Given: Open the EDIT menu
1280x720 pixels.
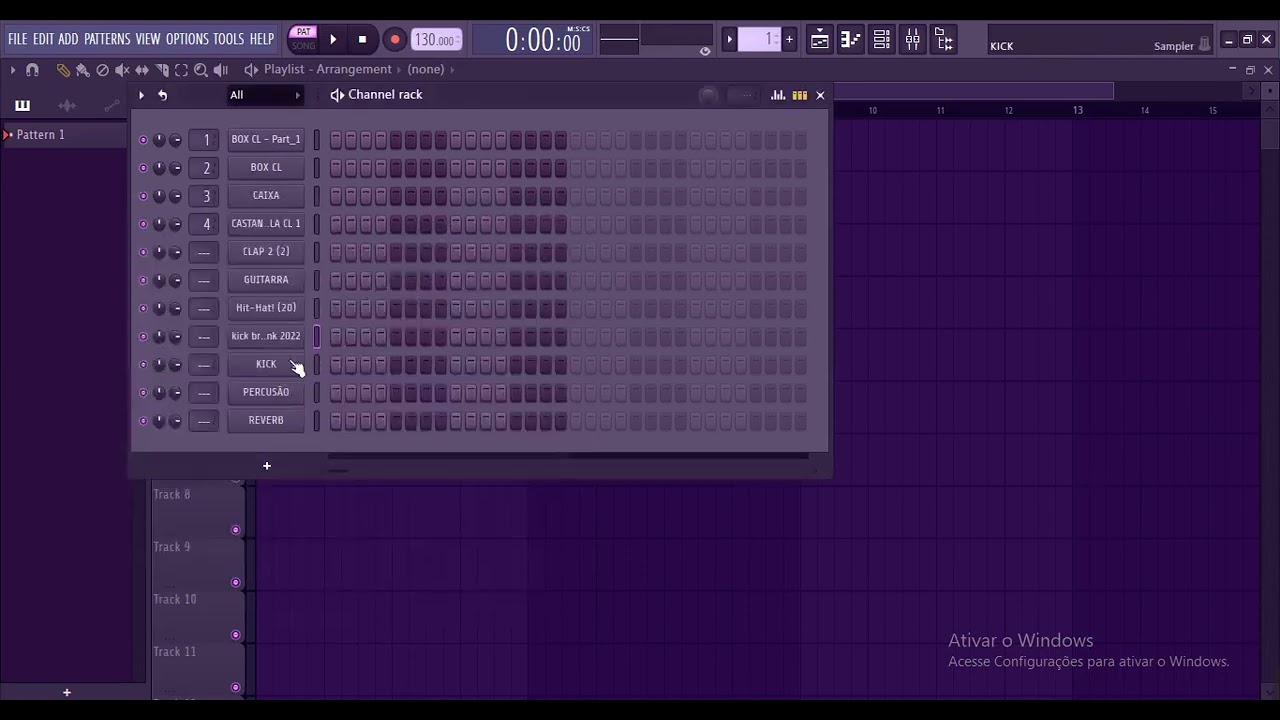Looking at the screenshot, I should (43, 39).
